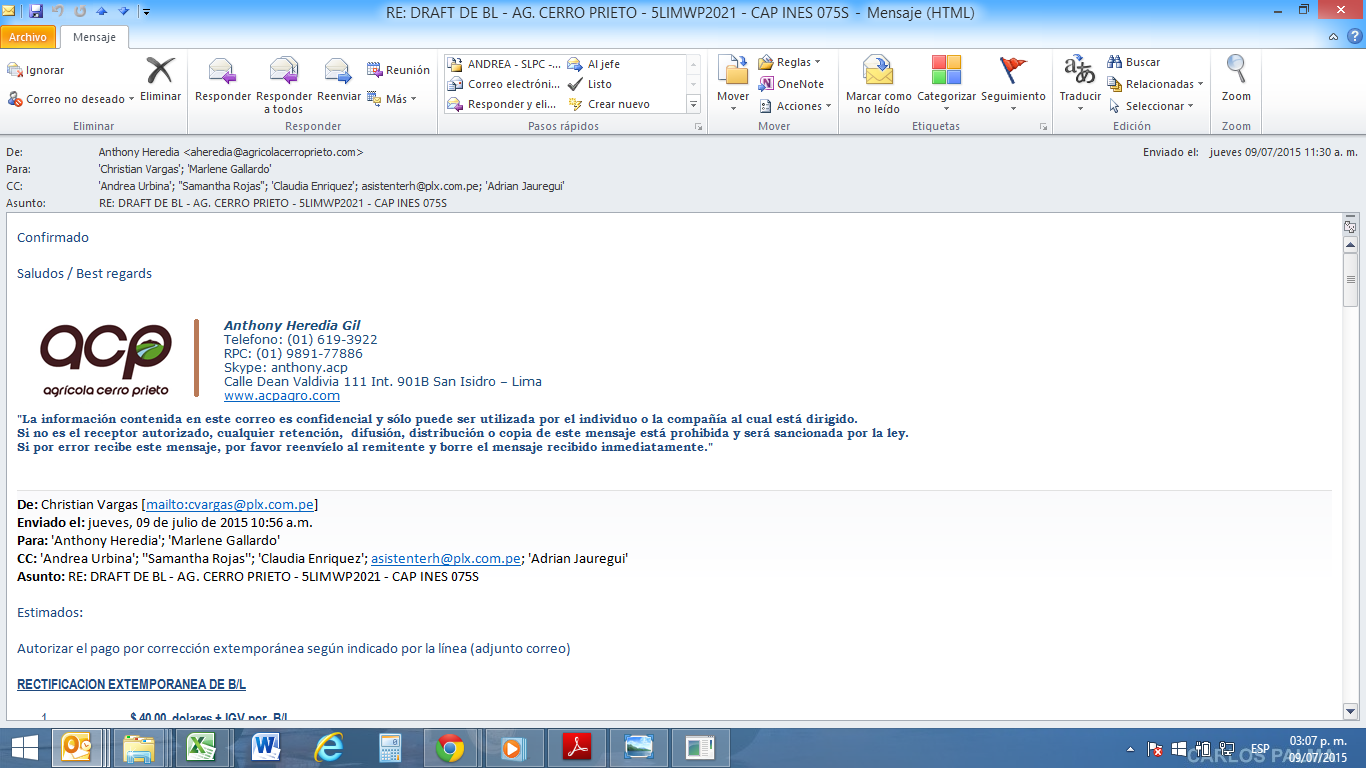Open the Archivo tab
1366x768 pixels.
coord(28,37)
